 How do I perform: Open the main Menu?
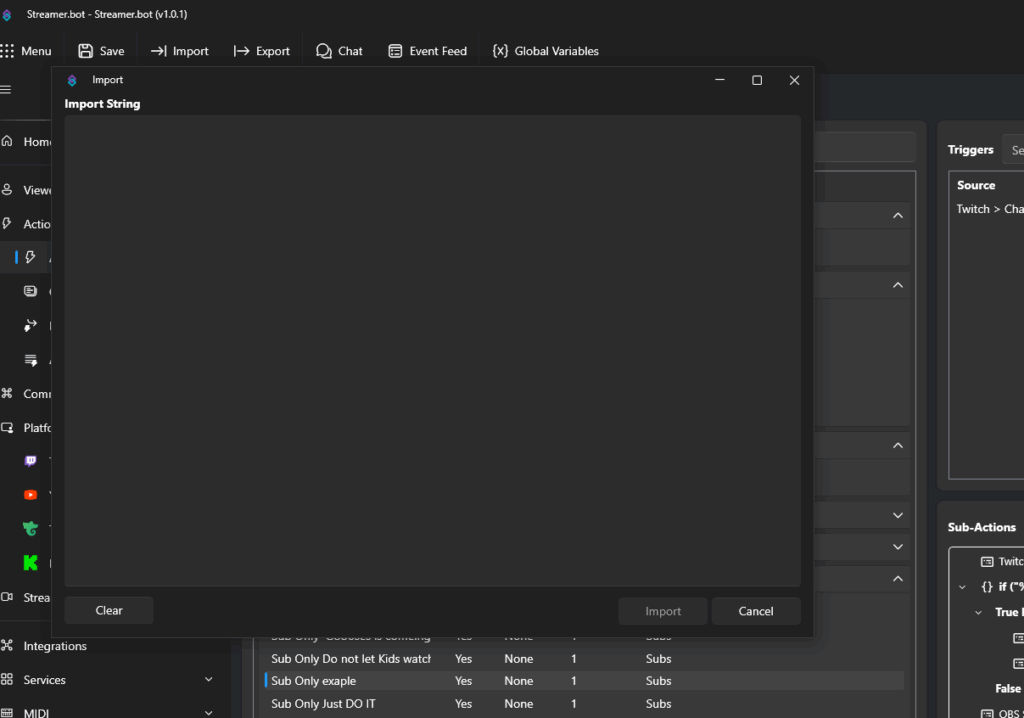point(26,51)
